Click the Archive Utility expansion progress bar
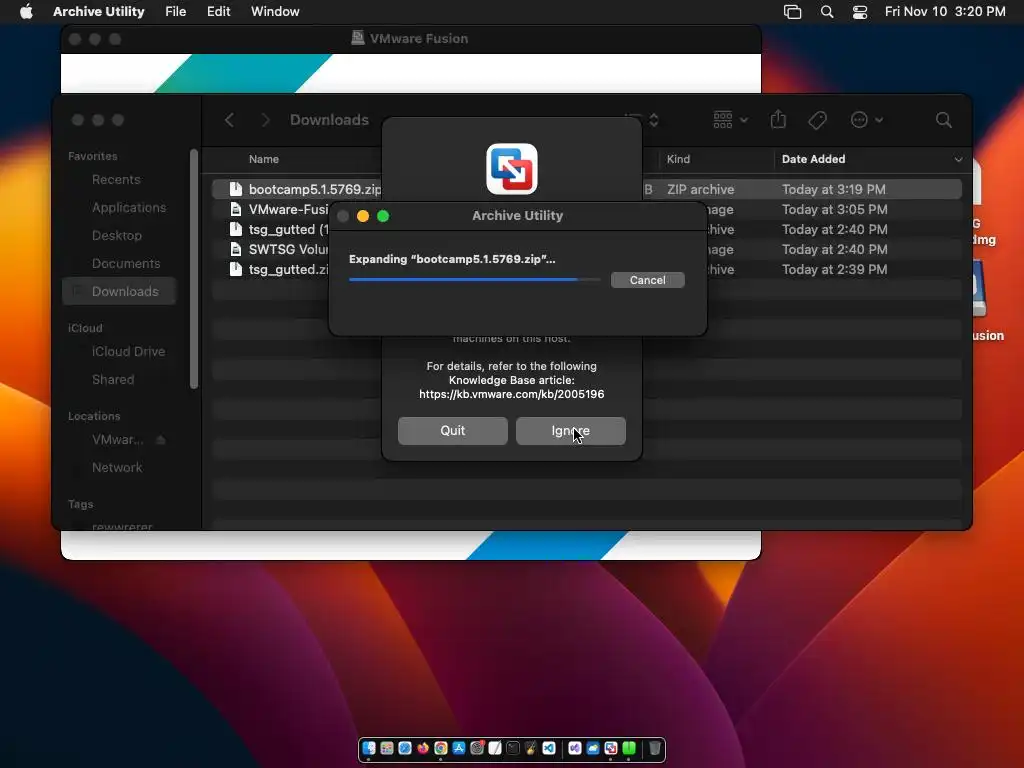The width and height of the screenshot is (1024, 768). tap(474, 280)
